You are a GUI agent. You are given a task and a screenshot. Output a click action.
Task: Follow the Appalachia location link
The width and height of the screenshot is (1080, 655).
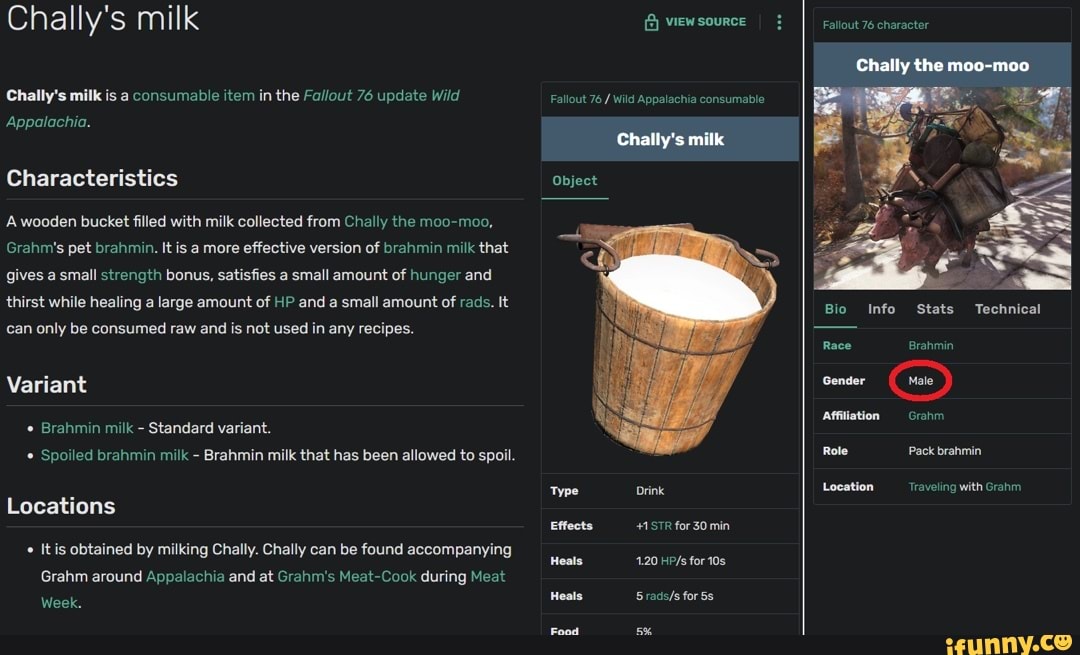pyautogui.click(x=185, y=577)
